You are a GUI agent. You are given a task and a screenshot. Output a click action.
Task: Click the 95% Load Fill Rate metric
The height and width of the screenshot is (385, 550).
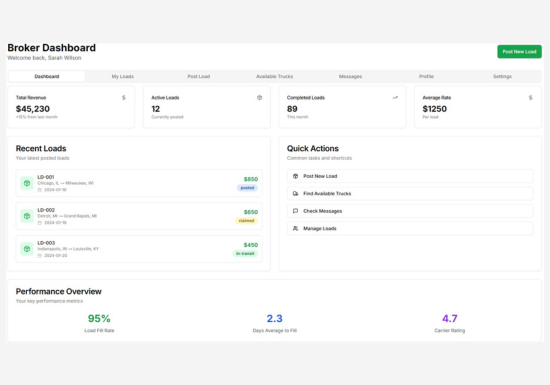tap(99, 318)
